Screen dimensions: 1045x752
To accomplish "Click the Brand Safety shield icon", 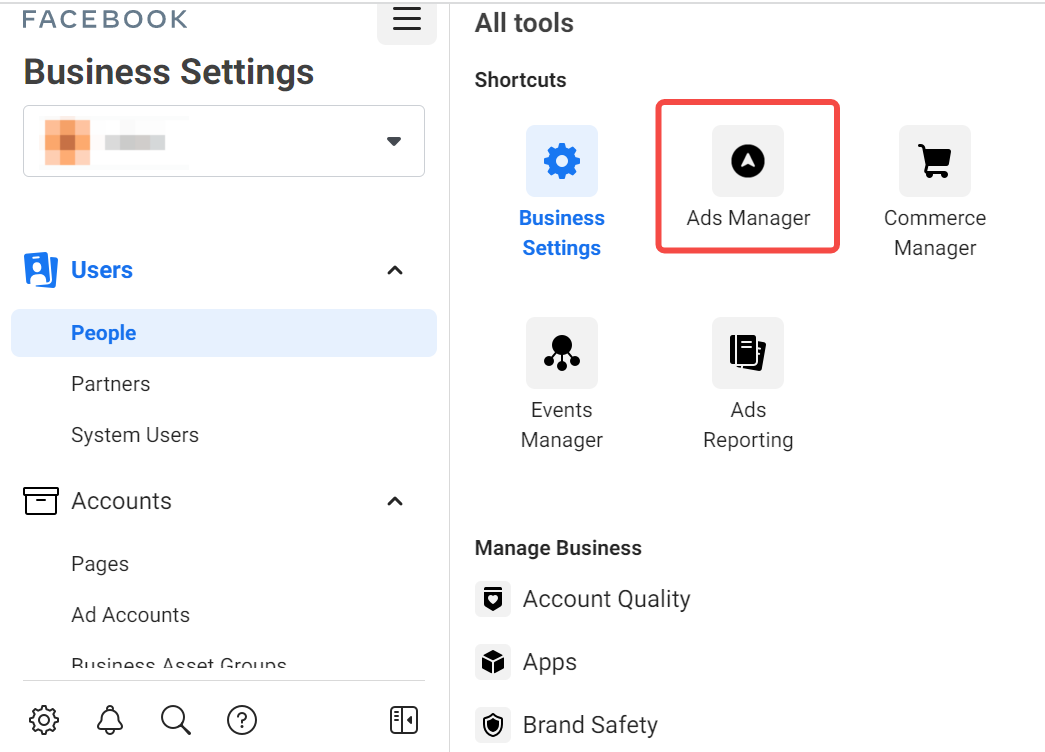I will pyautogui.click(x=493, y=725).
